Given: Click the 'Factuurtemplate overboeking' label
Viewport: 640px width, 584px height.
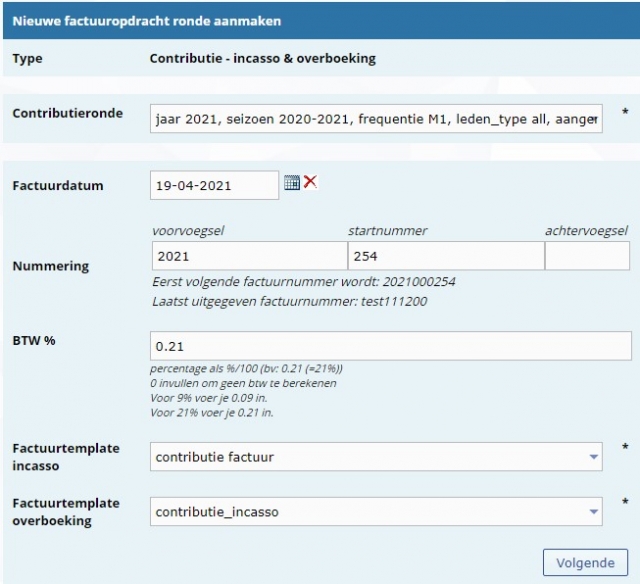Looking at the screenshot, I should coord(65,511).
